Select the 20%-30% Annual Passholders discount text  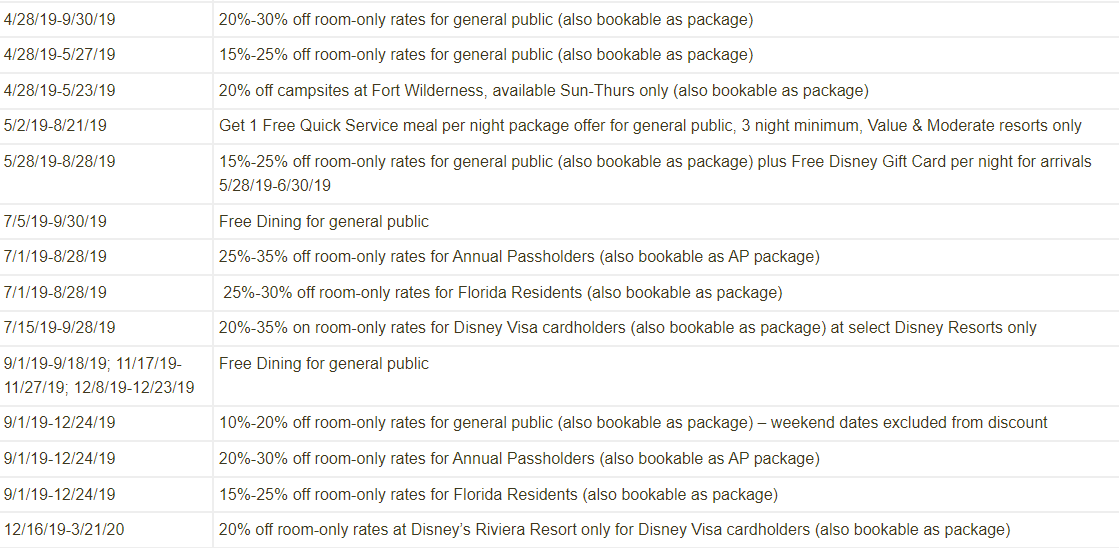pyautogui.click(x=519, y=459)
